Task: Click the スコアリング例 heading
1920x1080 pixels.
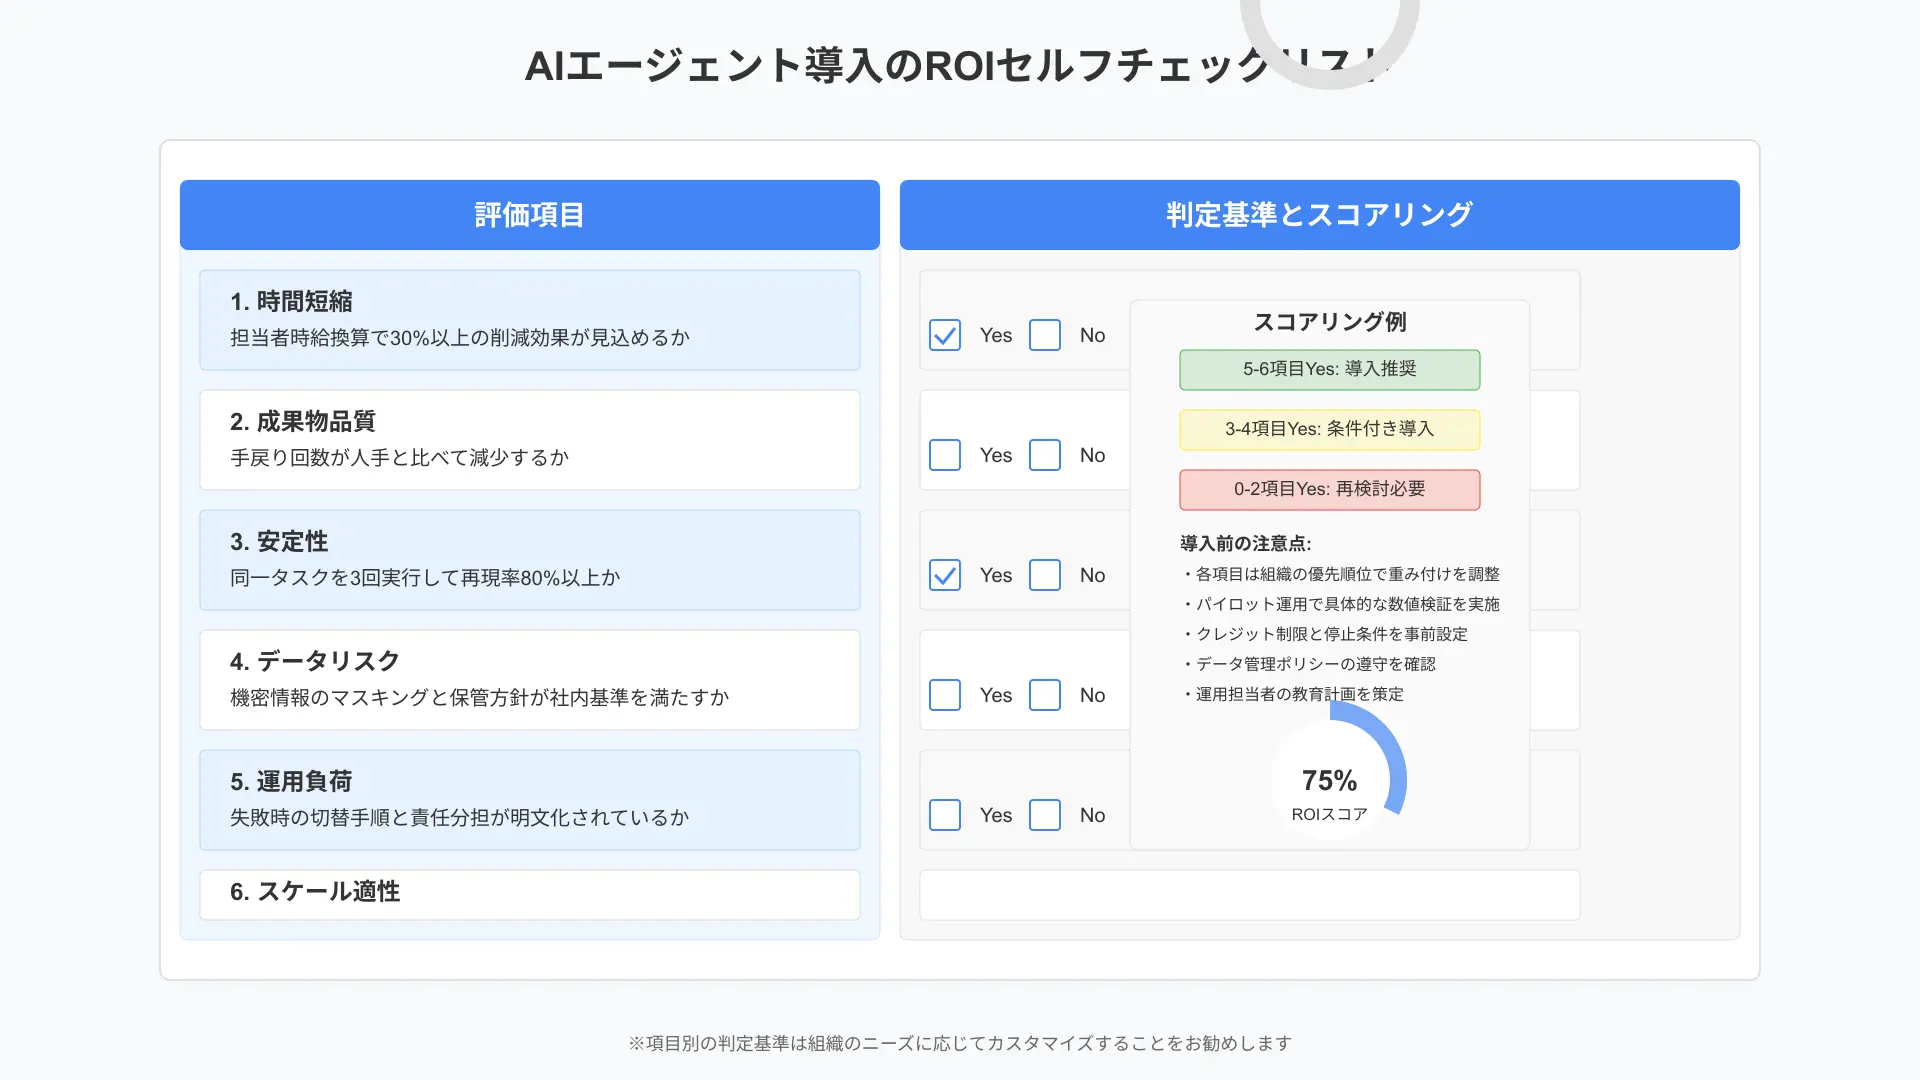Action: pos(1330,322)
